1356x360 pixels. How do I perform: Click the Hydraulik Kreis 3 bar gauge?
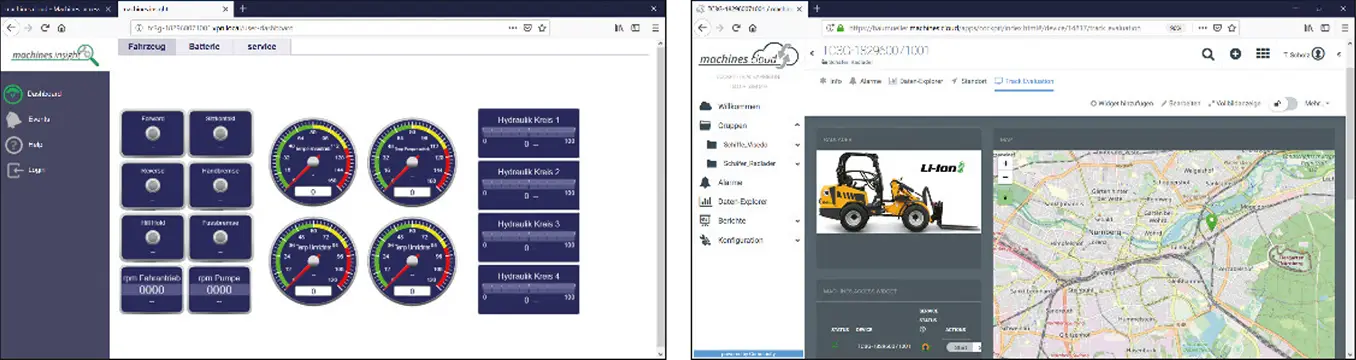pyautogui.click(x=529, y=237)
